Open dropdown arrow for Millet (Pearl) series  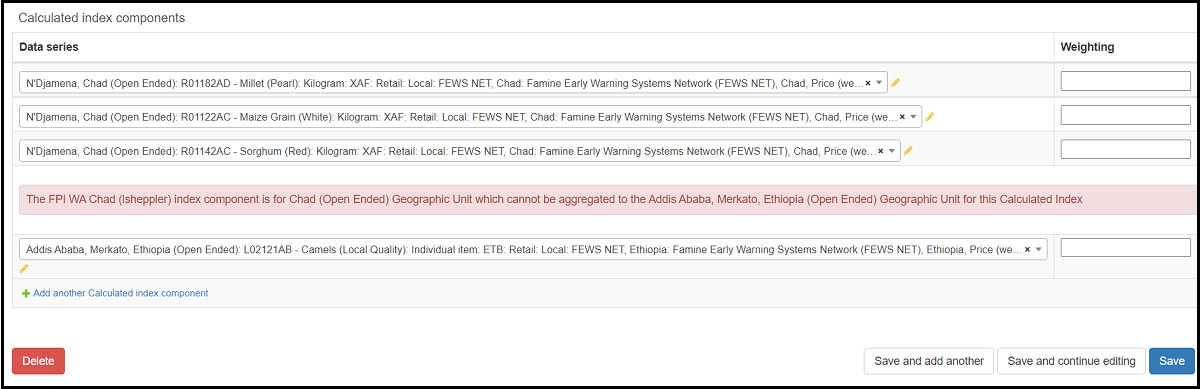click(879, 83)
